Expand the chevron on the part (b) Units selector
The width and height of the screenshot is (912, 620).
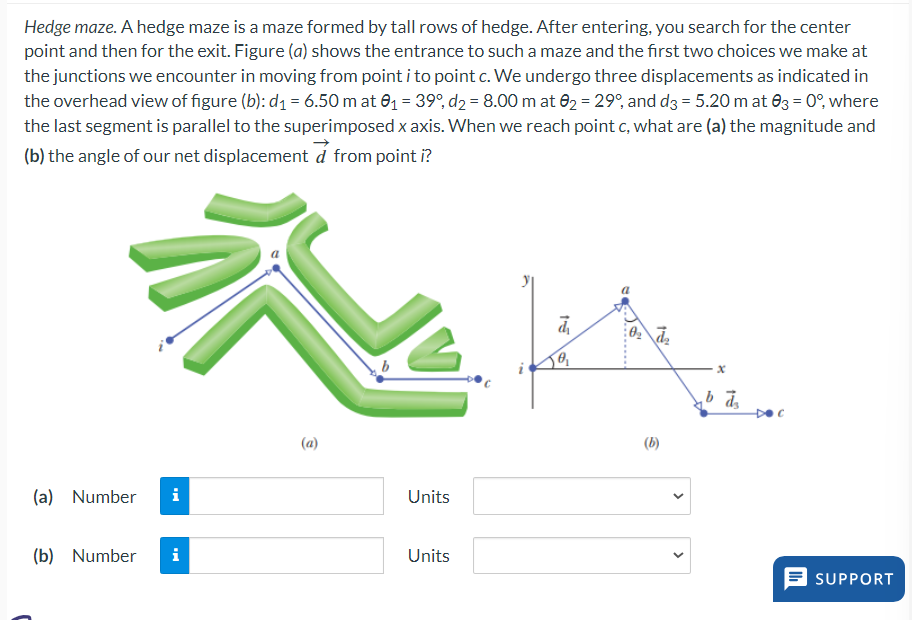pyautogui.click(x=679, y=556)
